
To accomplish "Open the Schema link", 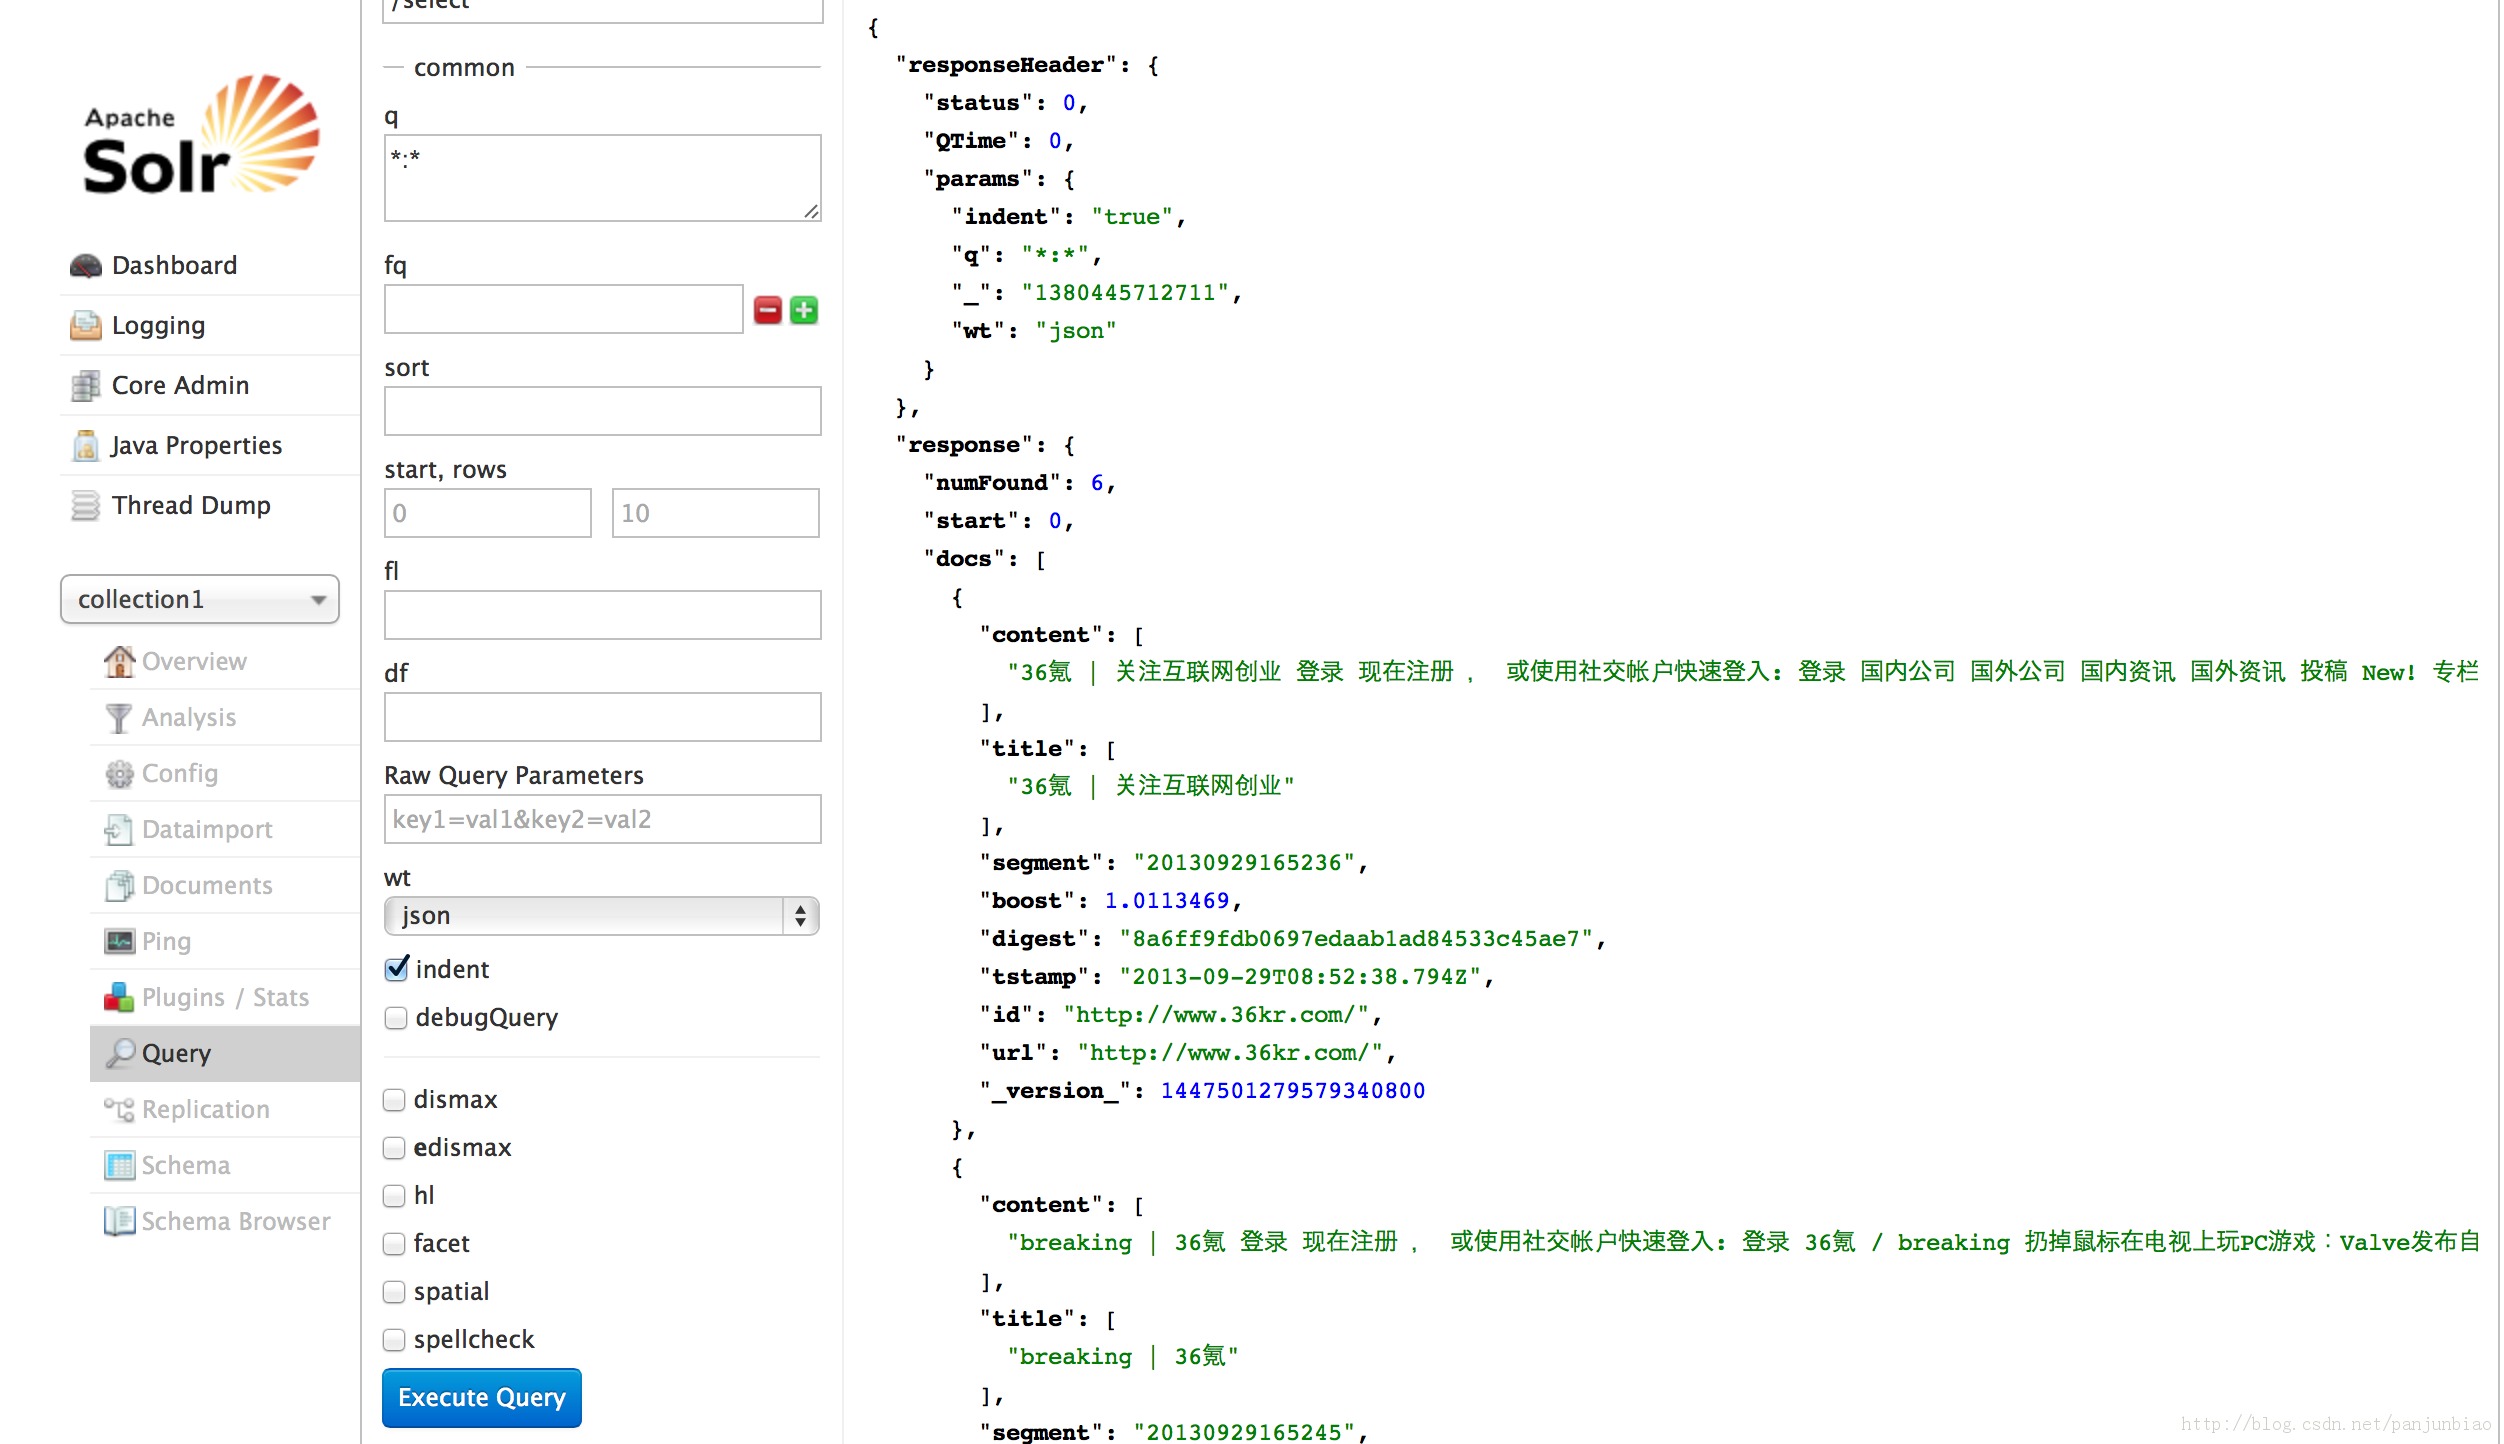I will 186,1165.
